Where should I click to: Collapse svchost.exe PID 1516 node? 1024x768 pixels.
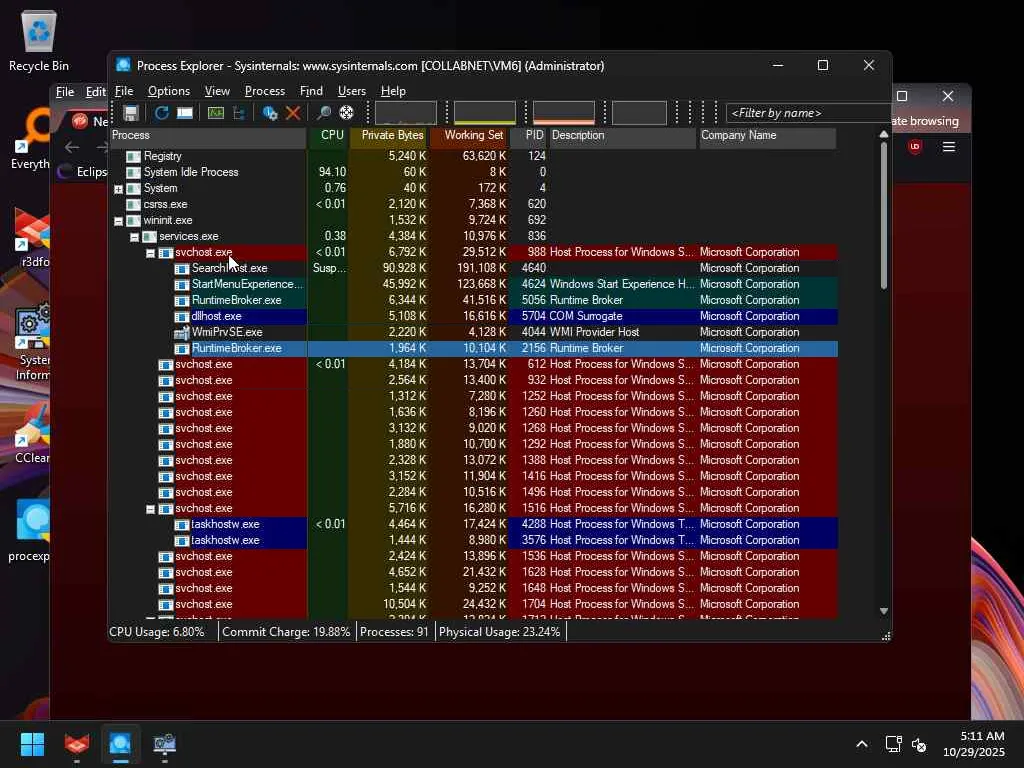coord(150,509)
